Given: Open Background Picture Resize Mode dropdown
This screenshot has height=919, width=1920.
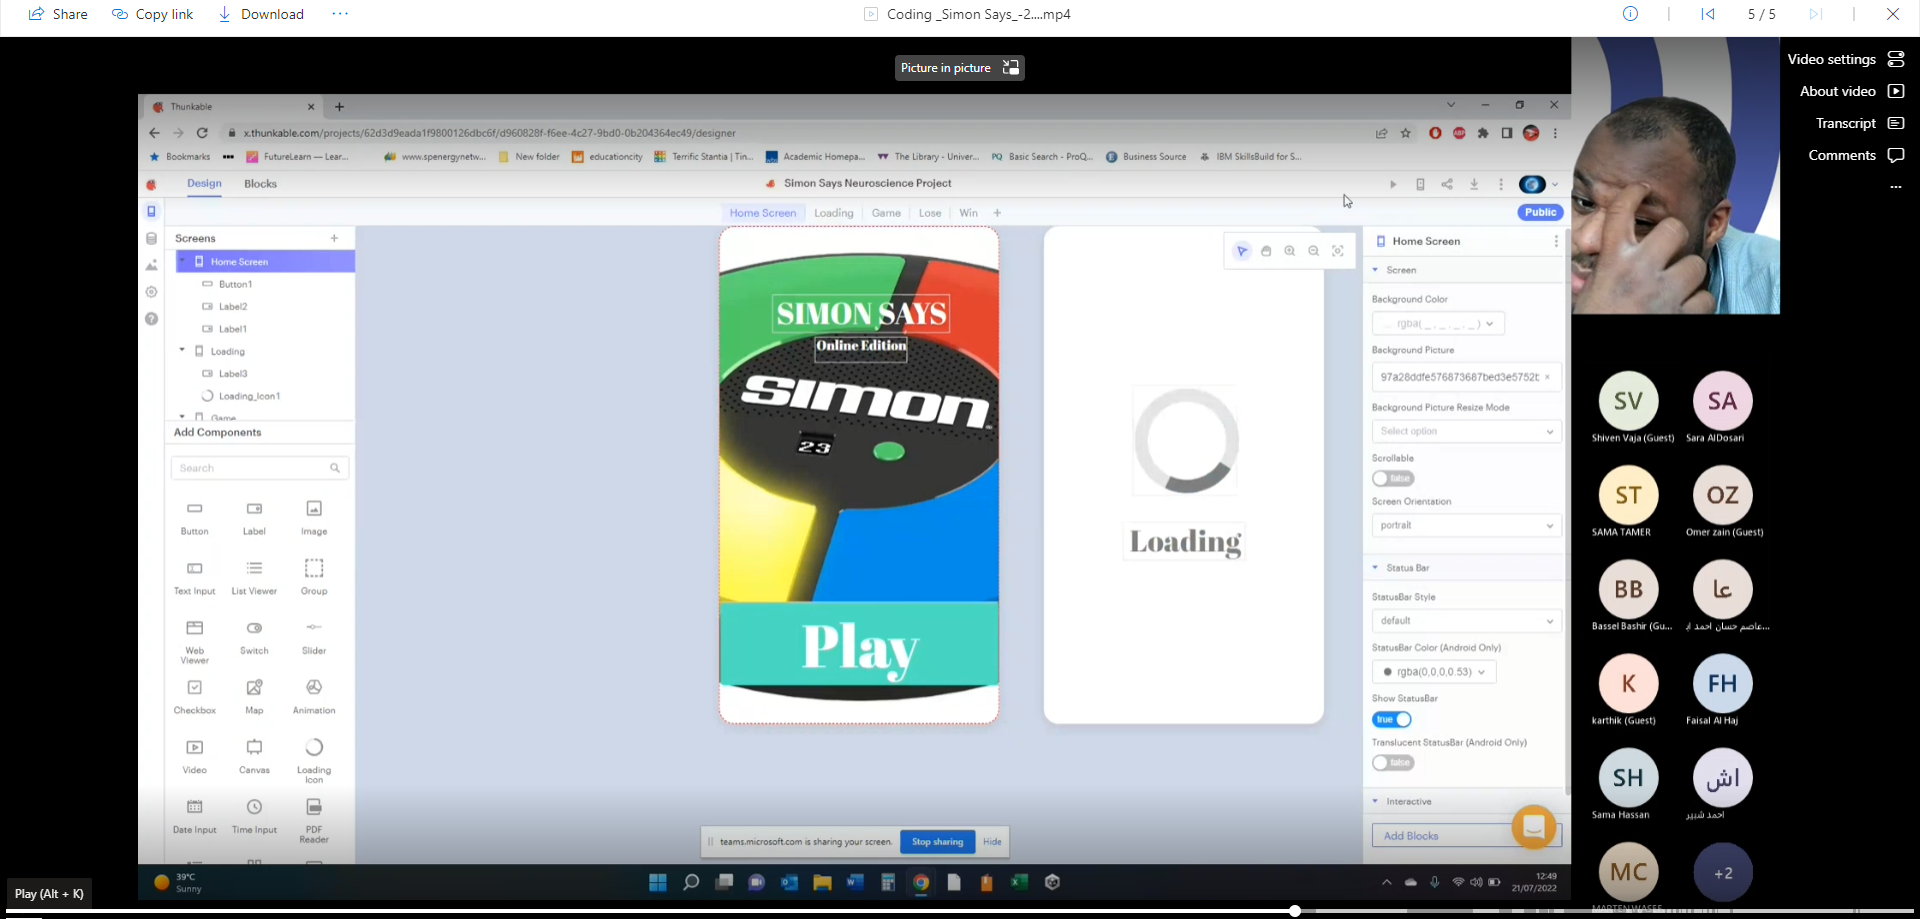Looking at the screenshot, I should click(x=1467, y=431).
